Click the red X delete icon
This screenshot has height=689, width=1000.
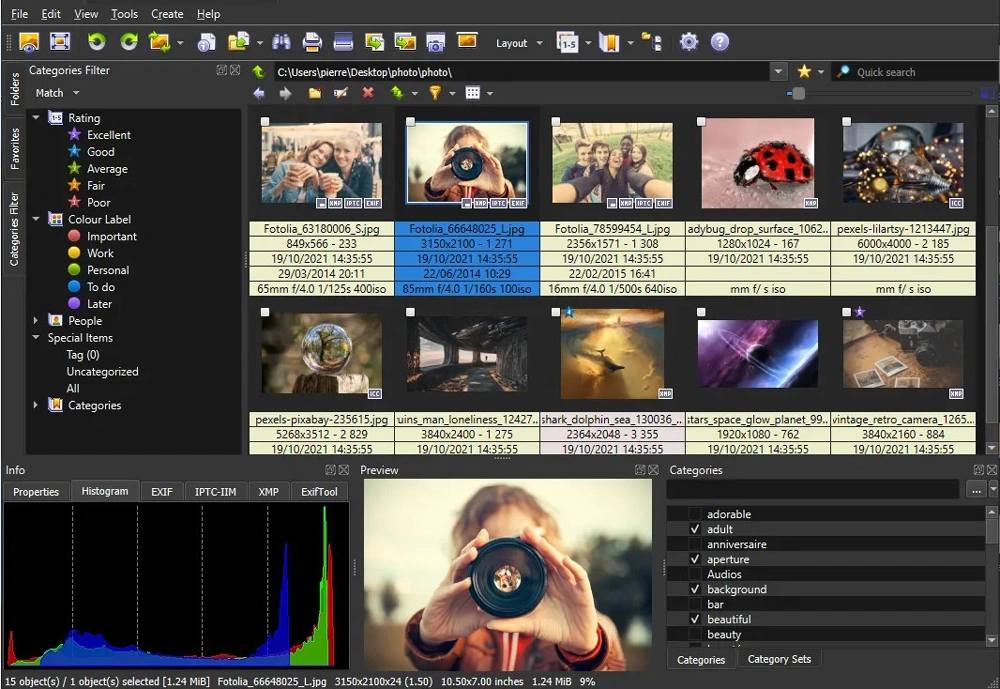click(x=368, y=93)
